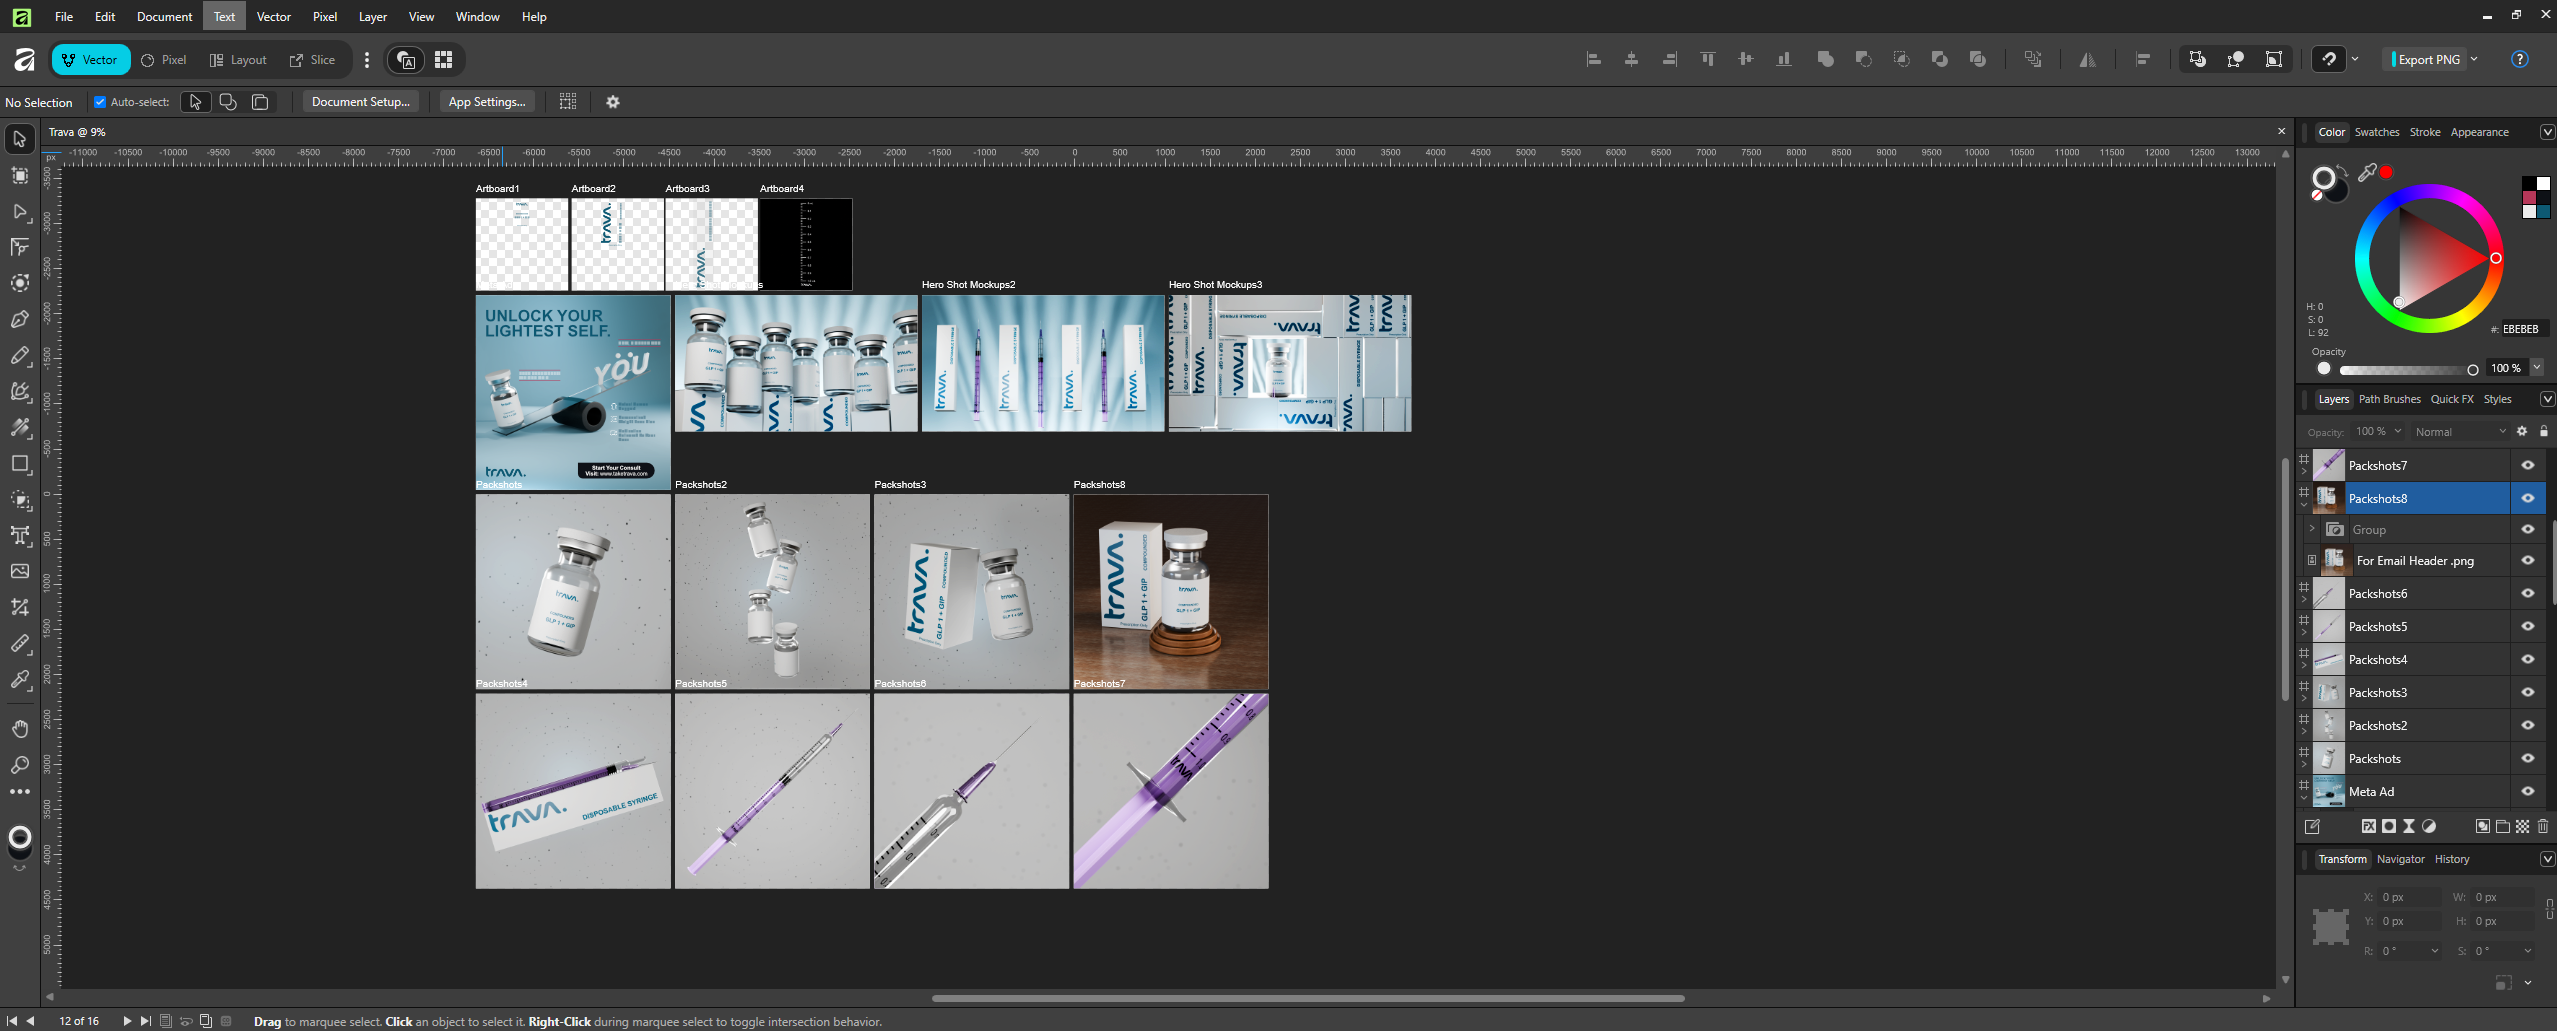Click the canvas horizontal scrollbar
The image size is (2557, 1031).
point(1308,998)
